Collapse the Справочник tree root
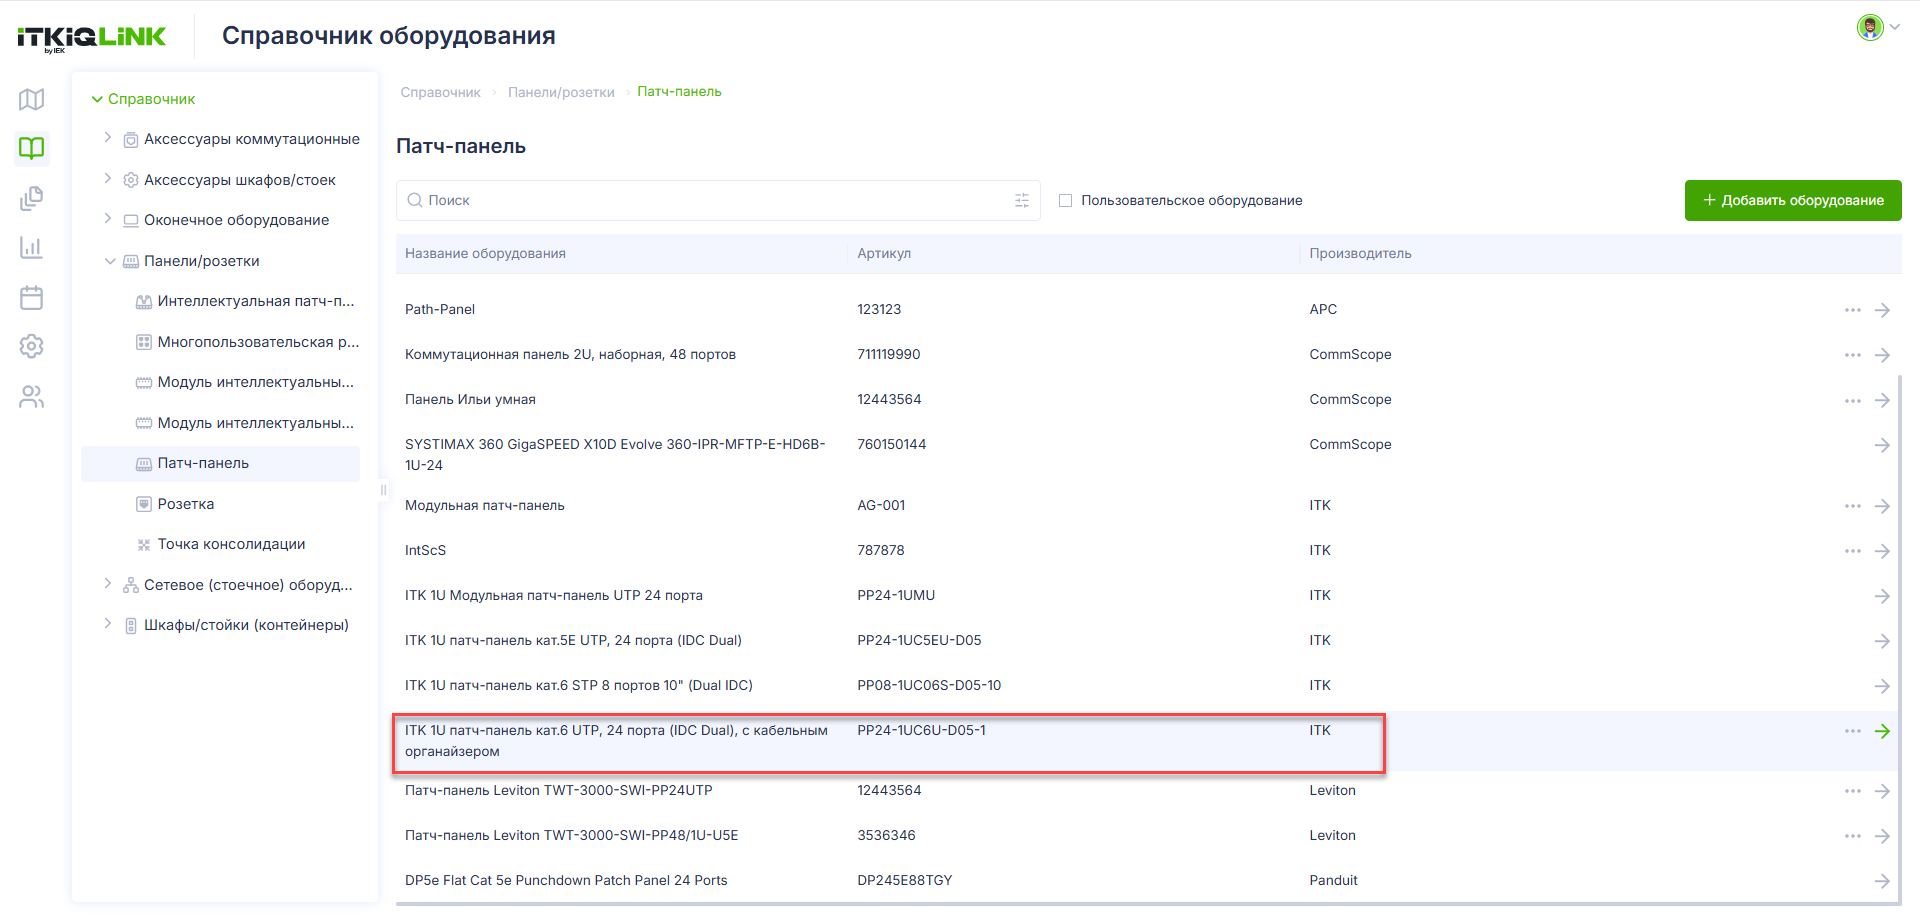1920x920 pixels. pyautogui.click(x=97, y=99)
